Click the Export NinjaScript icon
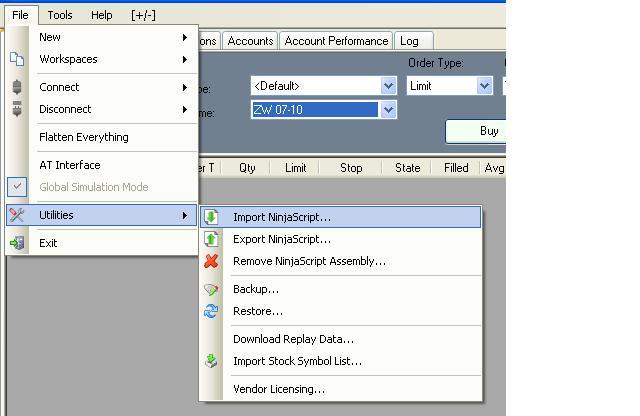Image resolution: width=640 pixels, height=416 pixels. pyautogui.click(x=211, y=239)
